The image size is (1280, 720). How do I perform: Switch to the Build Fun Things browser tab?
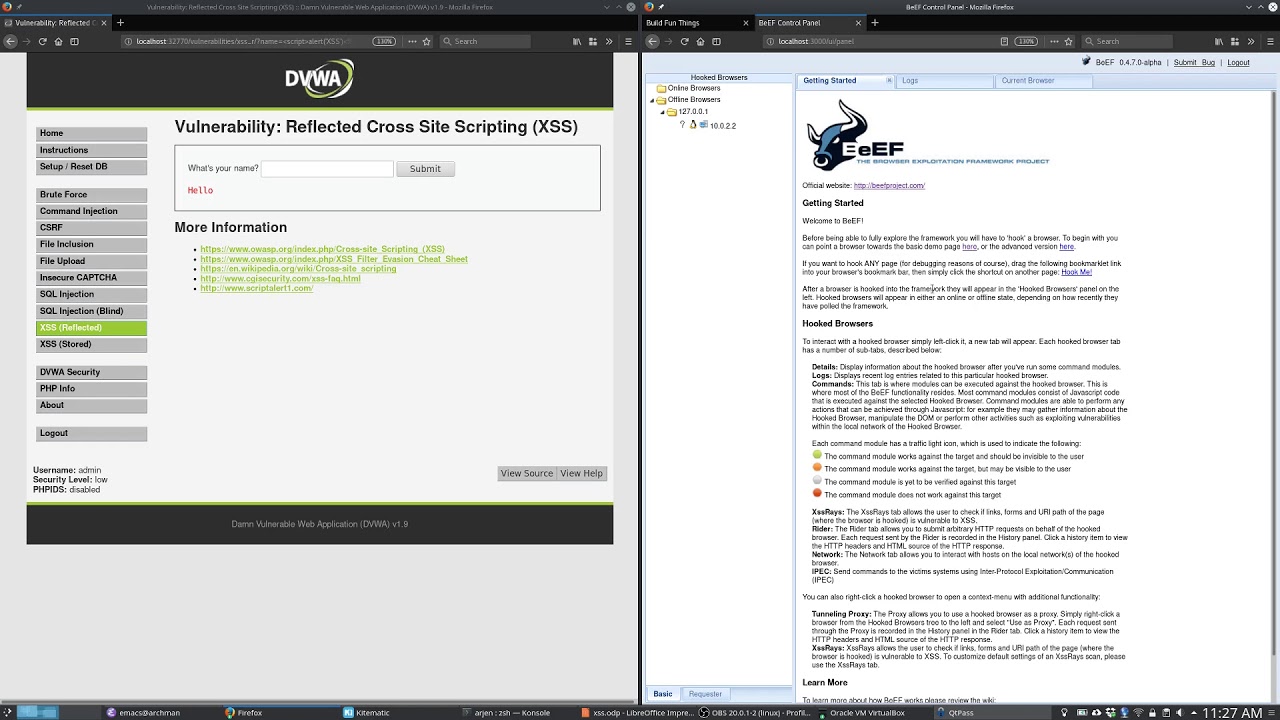[x=696, y=22]
